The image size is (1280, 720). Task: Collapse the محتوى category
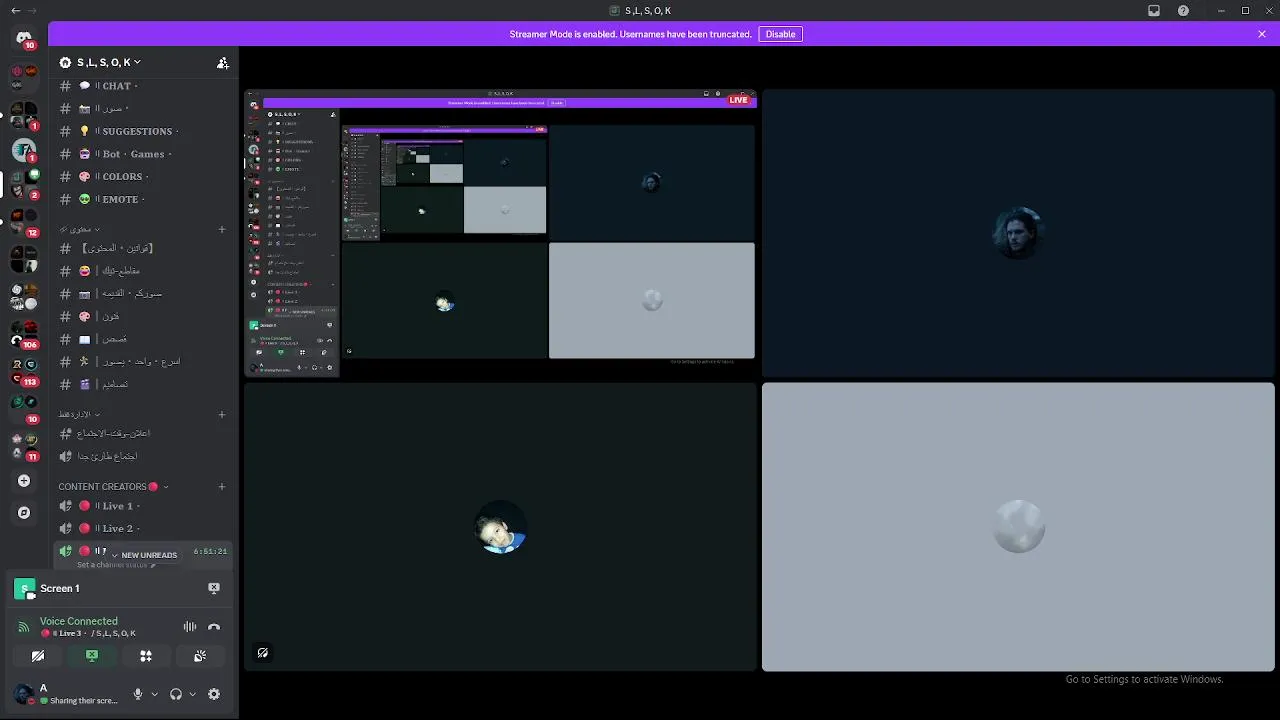[82, 229]
